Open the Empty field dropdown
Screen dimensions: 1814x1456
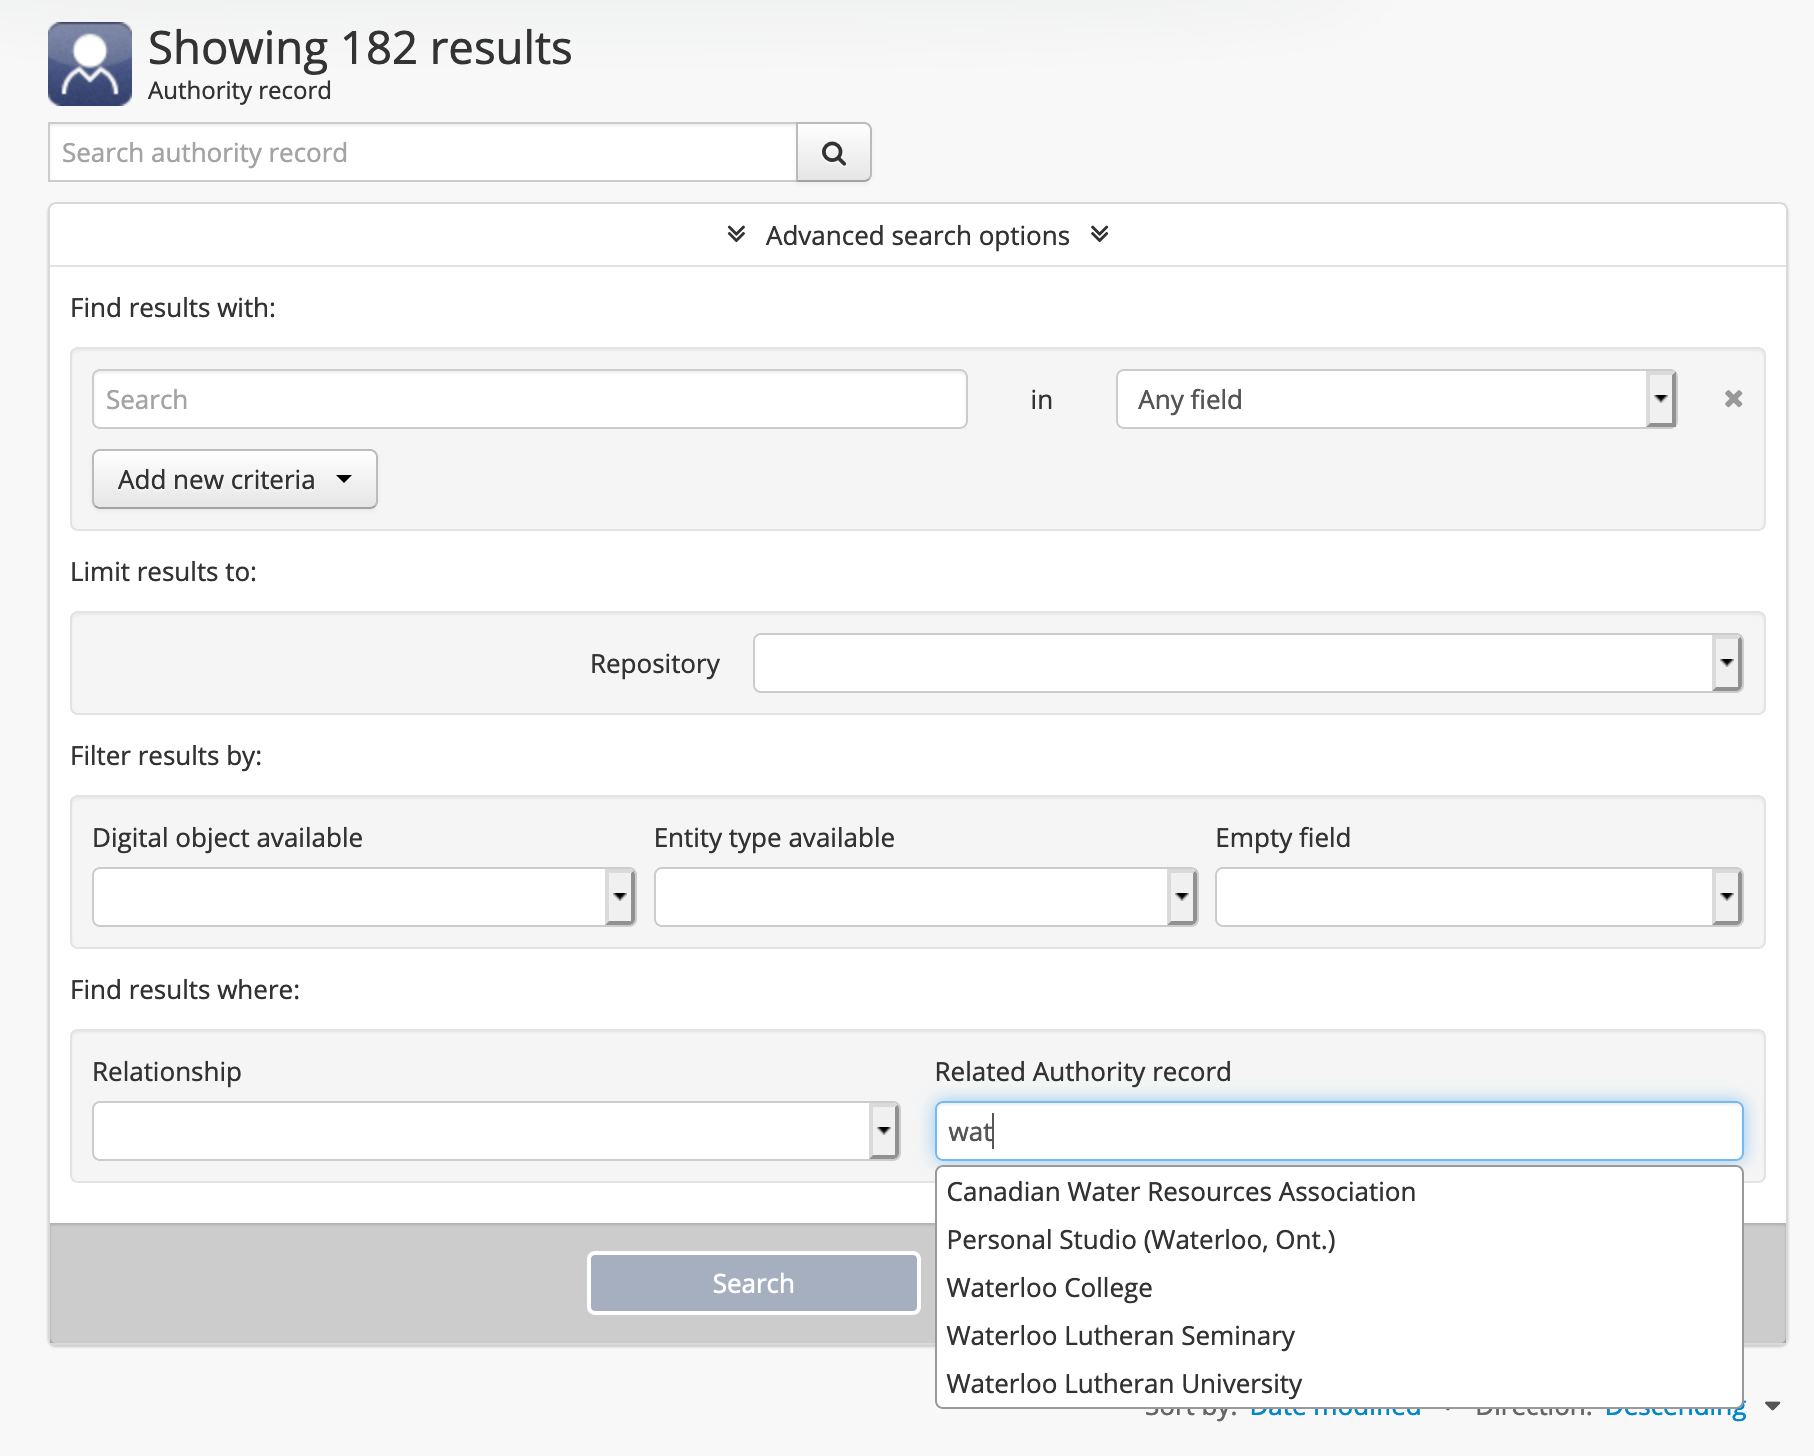pyautogui.click(x=1478, y=897)
